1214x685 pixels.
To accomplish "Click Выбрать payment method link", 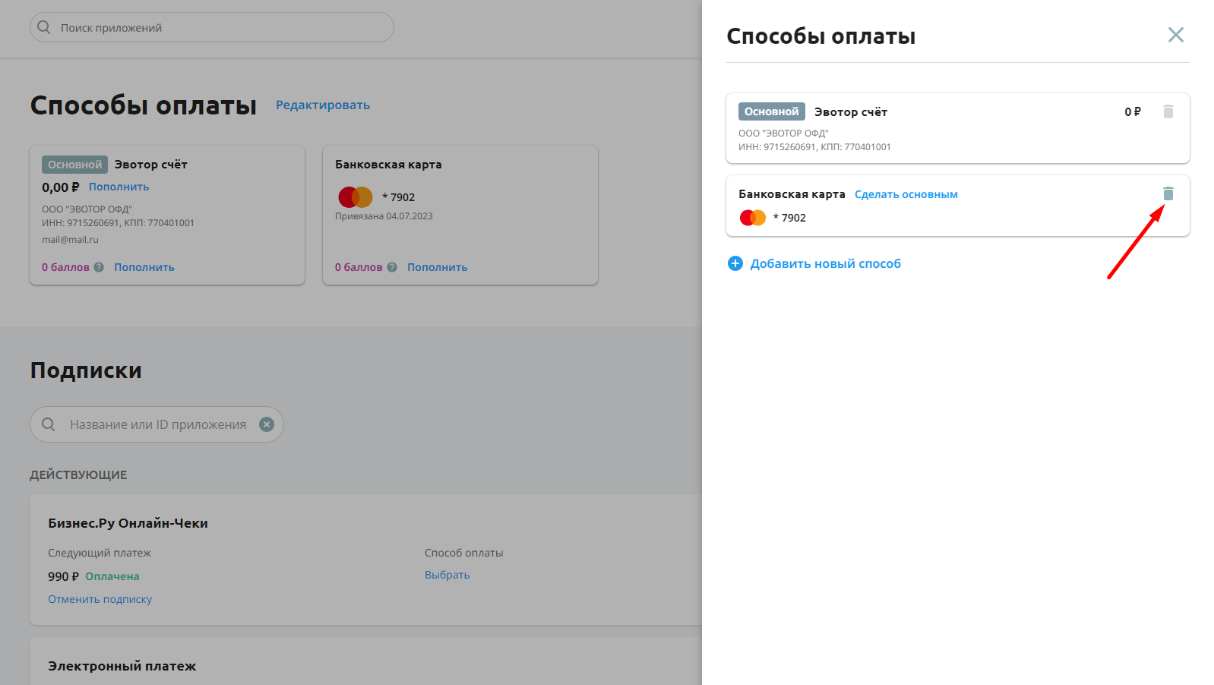I will coord(447,575).
